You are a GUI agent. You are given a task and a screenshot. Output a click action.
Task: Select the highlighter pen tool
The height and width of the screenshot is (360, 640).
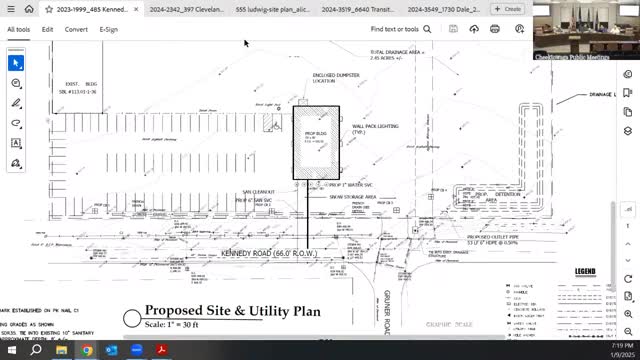16,103
